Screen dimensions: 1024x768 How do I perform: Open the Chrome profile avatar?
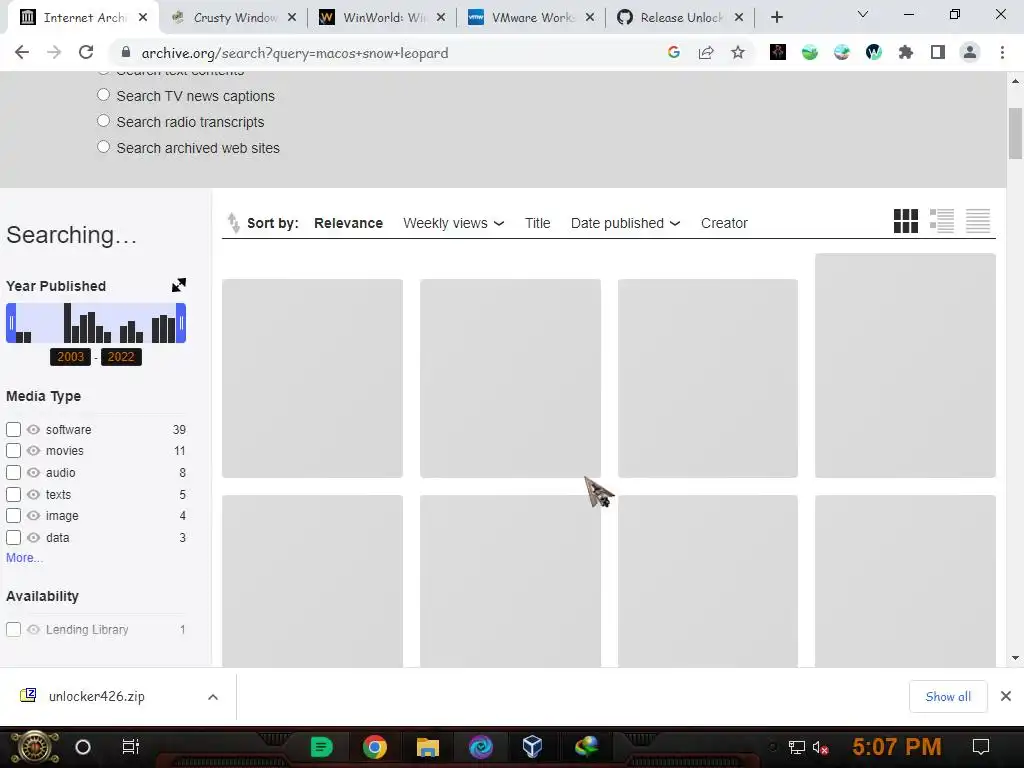(x=970, y=53)
